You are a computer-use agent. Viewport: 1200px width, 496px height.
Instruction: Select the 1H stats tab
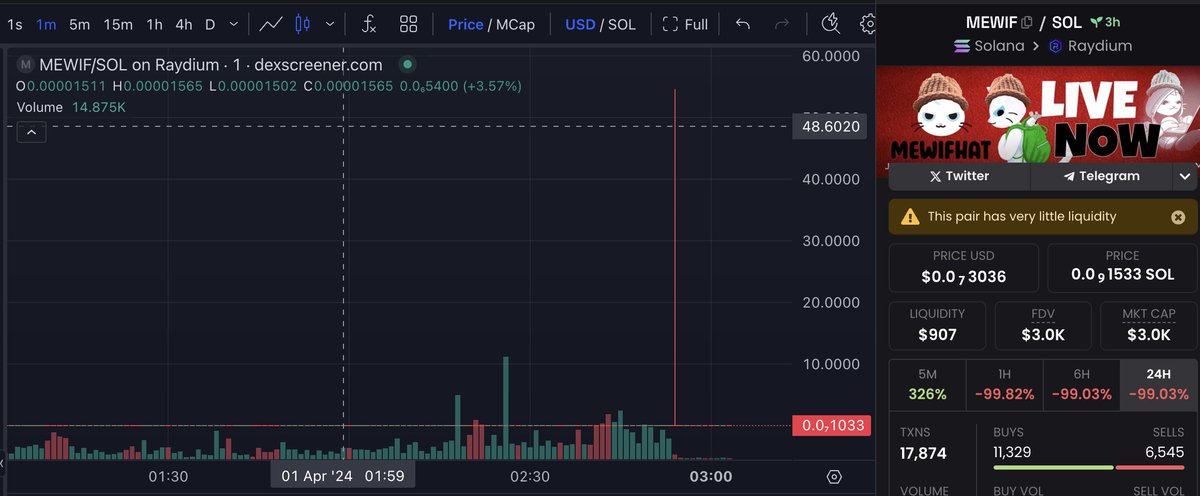(1004, 385)
